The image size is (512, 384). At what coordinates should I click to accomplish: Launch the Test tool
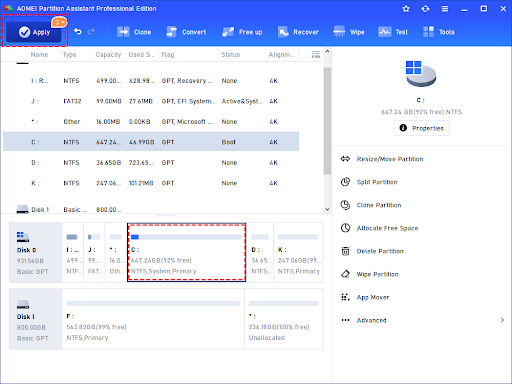coord(393,32)
